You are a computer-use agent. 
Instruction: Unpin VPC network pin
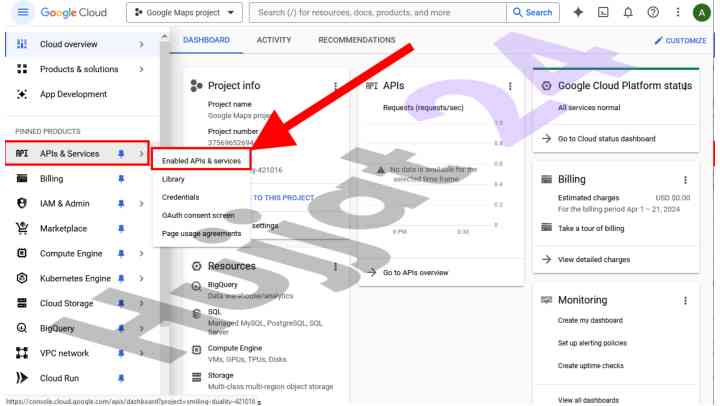tap(121, 353)
